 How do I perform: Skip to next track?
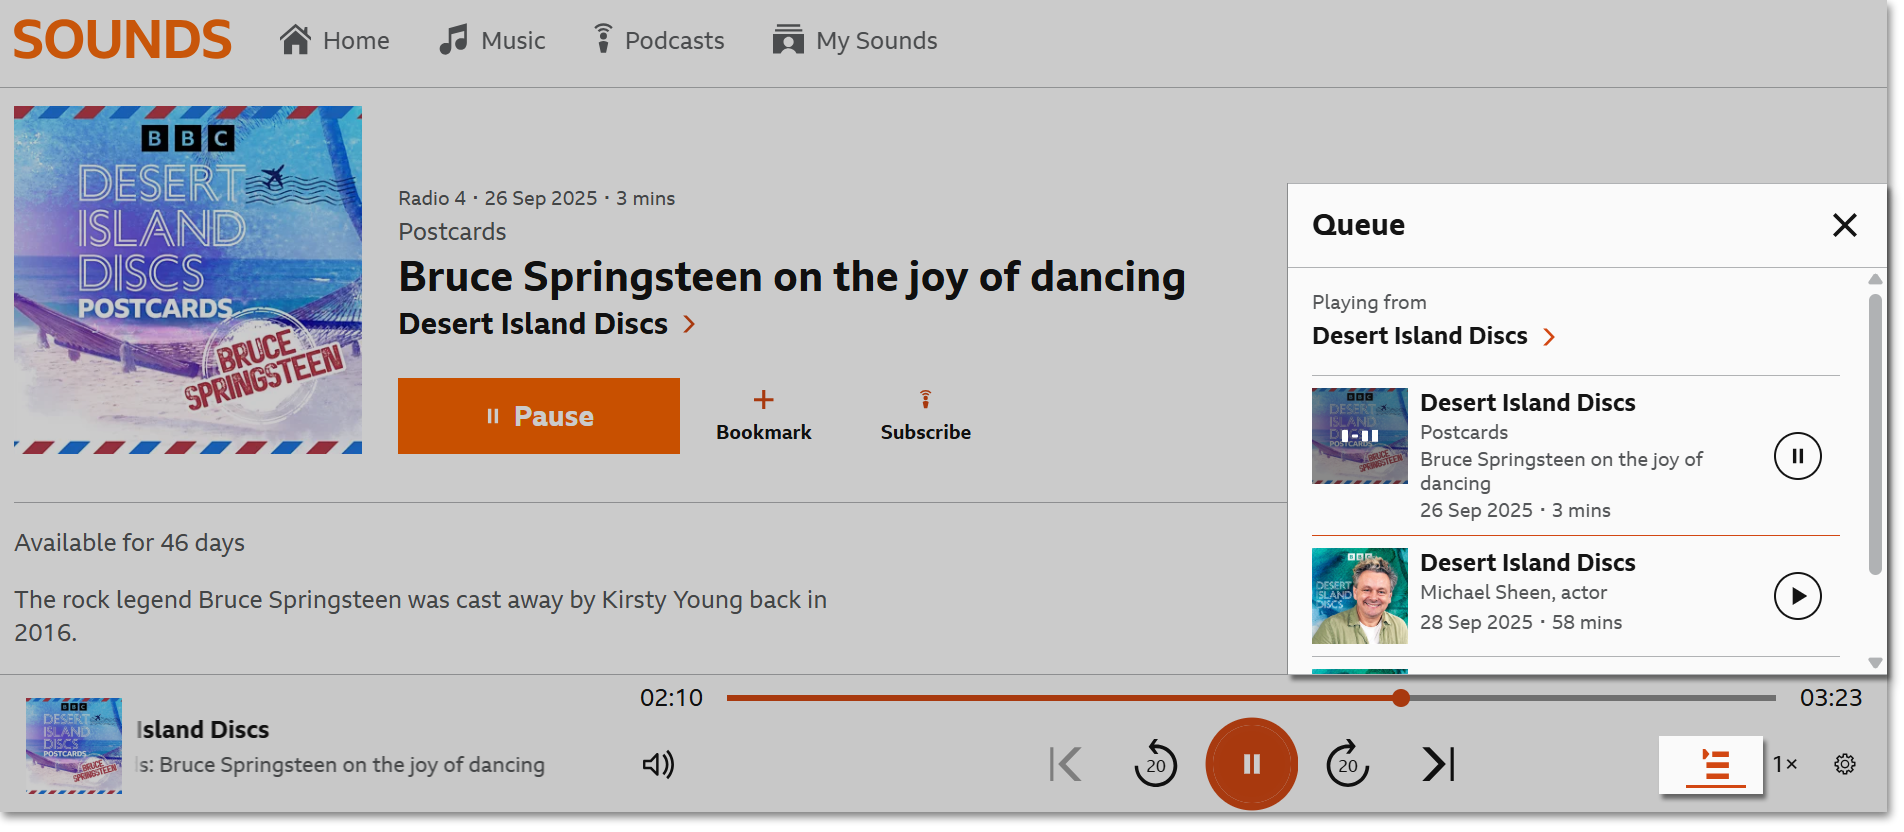point(1438,765)
